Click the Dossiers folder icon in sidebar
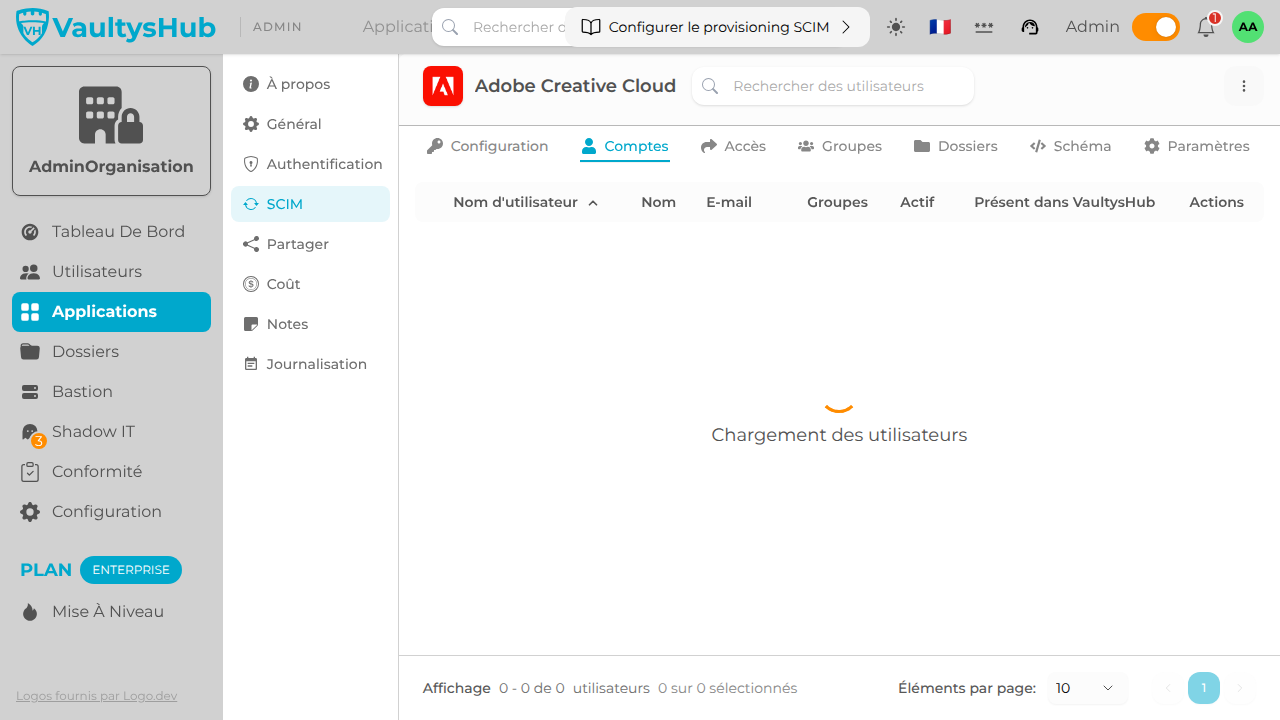Viewport: 1280px width, 720px height. [30, 352]
